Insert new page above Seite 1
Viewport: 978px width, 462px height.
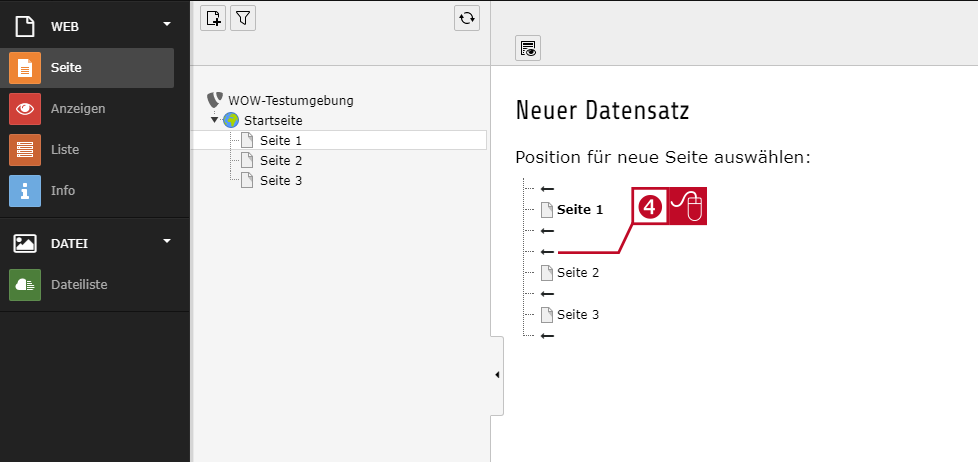(547, 188)
